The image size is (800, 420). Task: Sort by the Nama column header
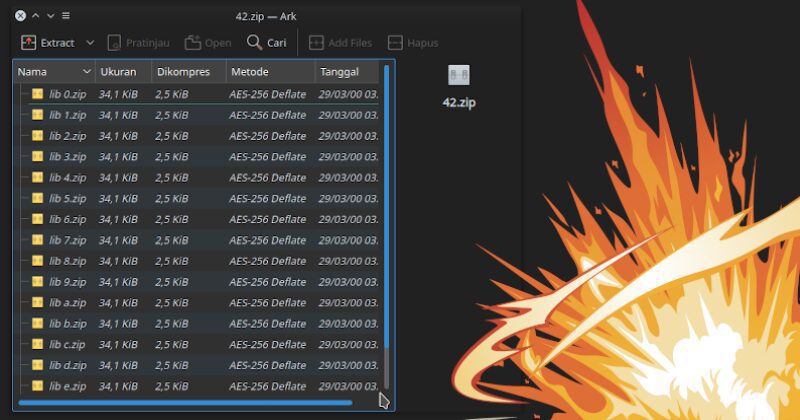(54, 72)
